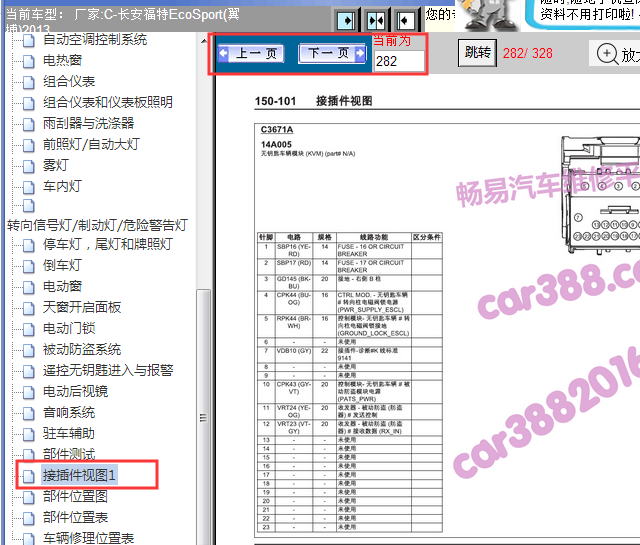Viewport: 640px width, 545px height.
Task: Click the document icon beside 音响系统
Action: [29, 414]
